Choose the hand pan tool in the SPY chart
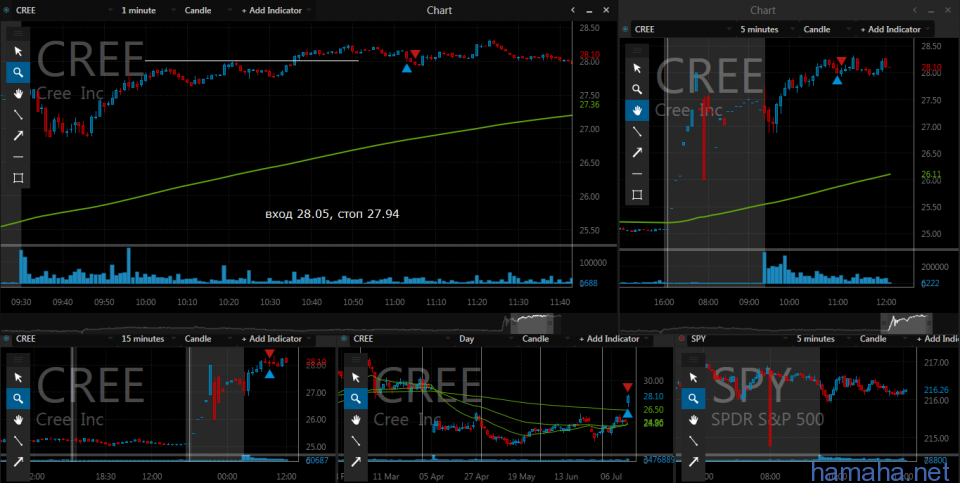 693,420
